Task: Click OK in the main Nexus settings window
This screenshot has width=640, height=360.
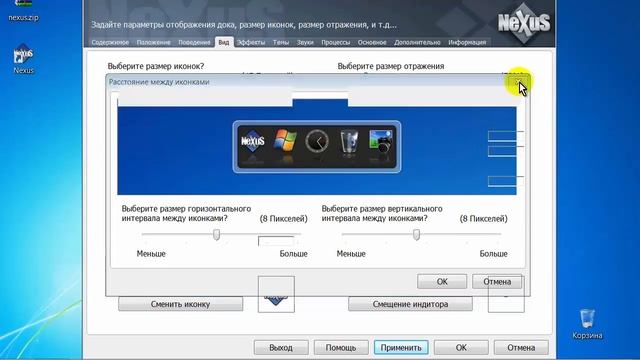Action: [461, 348]
